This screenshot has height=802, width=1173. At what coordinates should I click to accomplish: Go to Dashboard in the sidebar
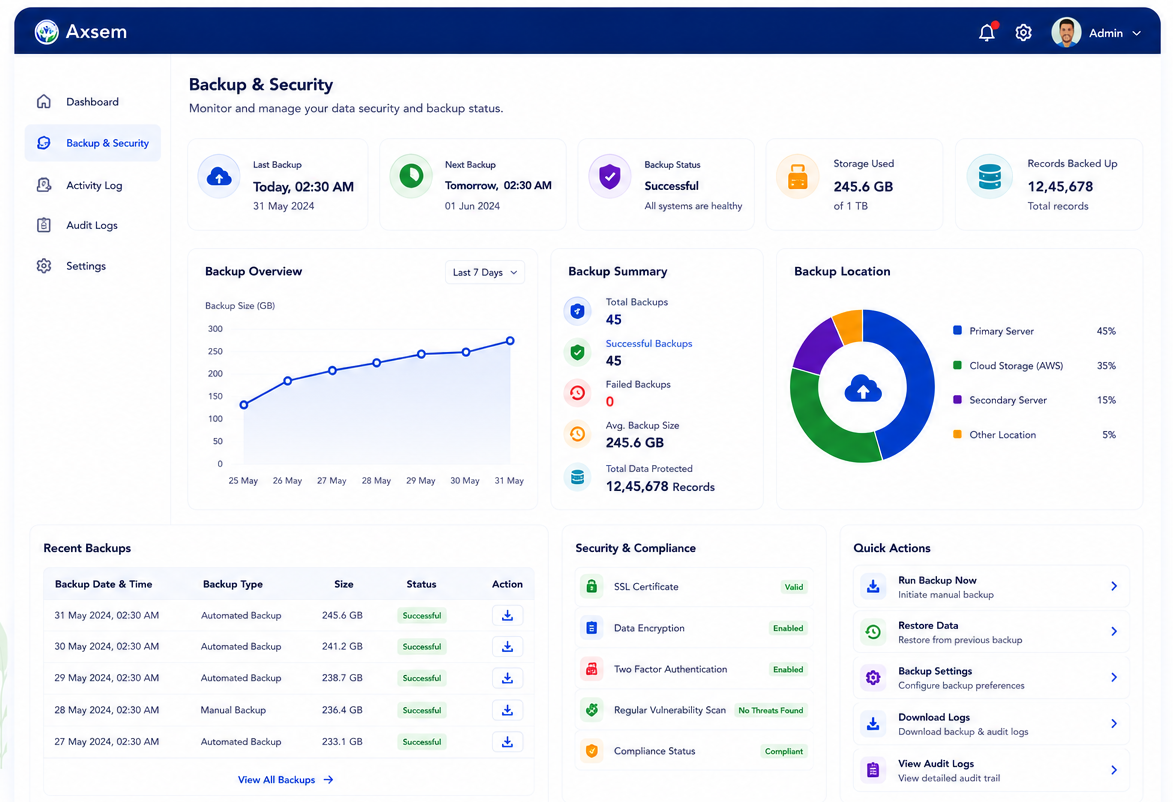point(93,102)
